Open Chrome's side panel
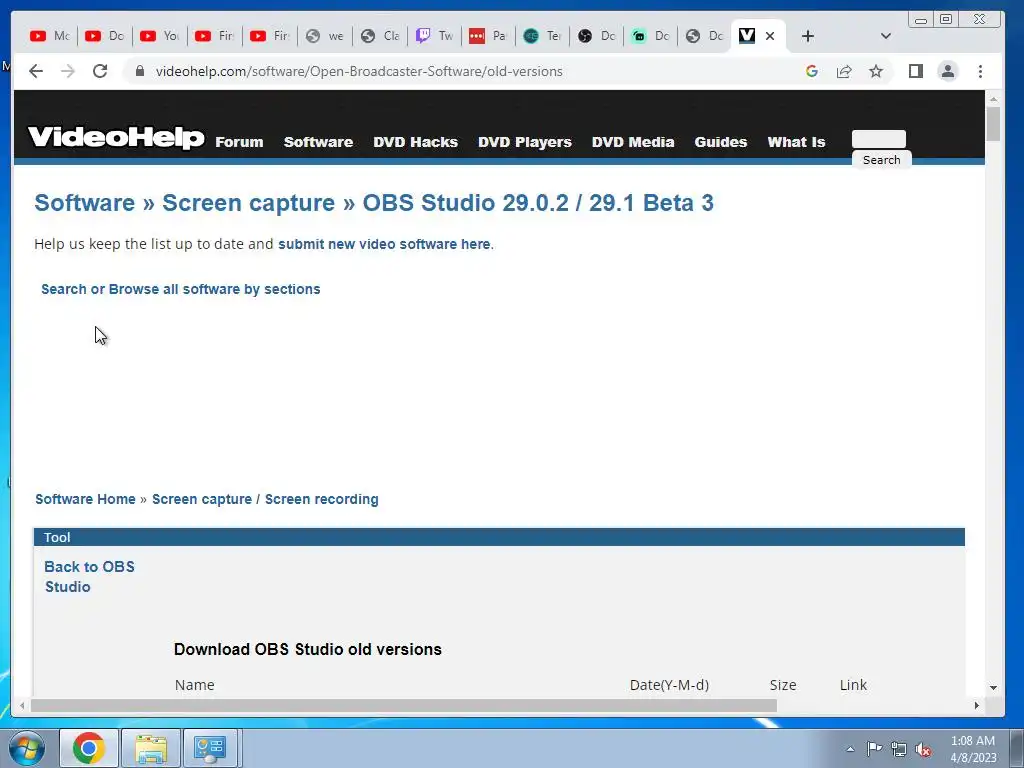Screen dimensions: 1024x768 (x=916, y=71)
